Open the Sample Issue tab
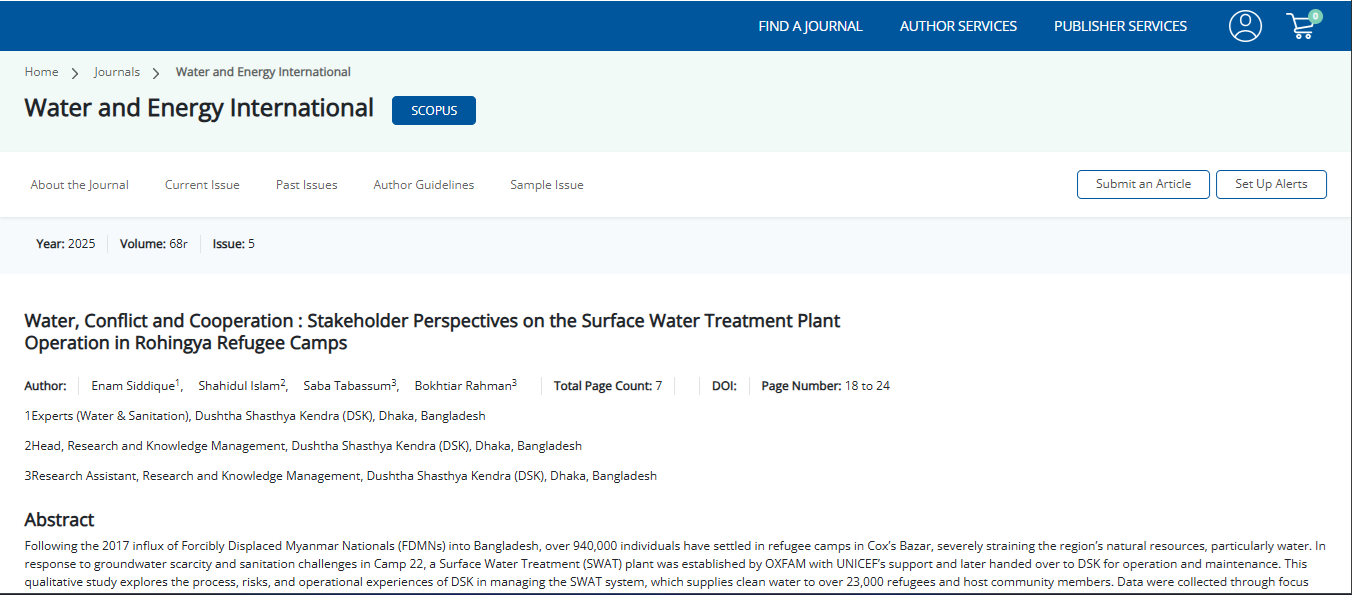Viewport: 1352px width, 595px height. (x=546, y=184)
